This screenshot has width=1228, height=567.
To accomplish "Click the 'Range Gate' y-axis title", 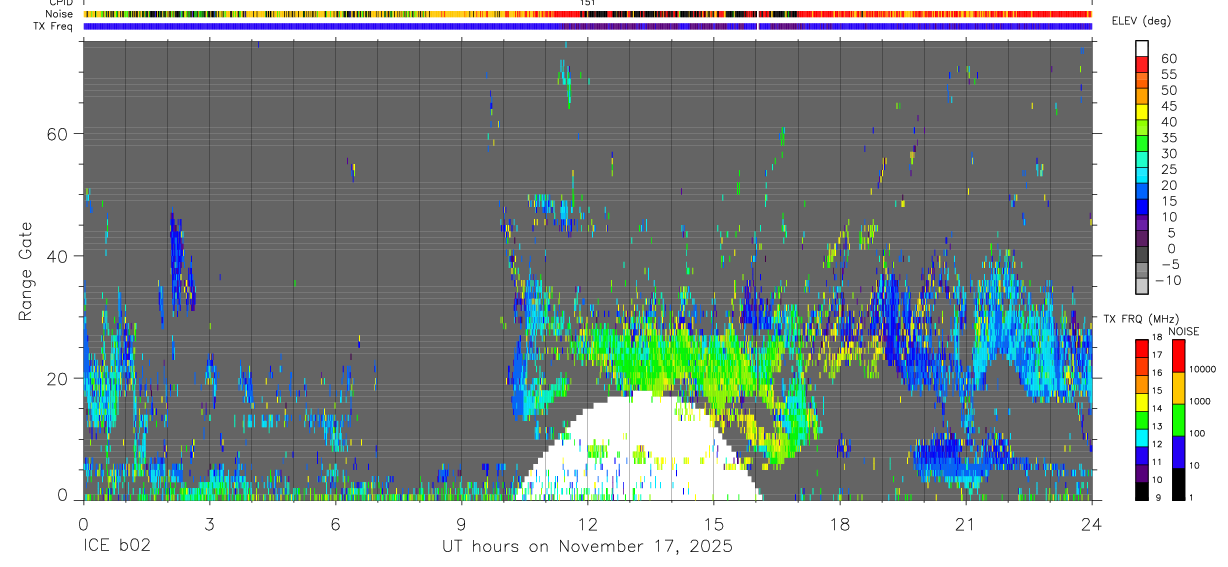I will tap(27, 272).
